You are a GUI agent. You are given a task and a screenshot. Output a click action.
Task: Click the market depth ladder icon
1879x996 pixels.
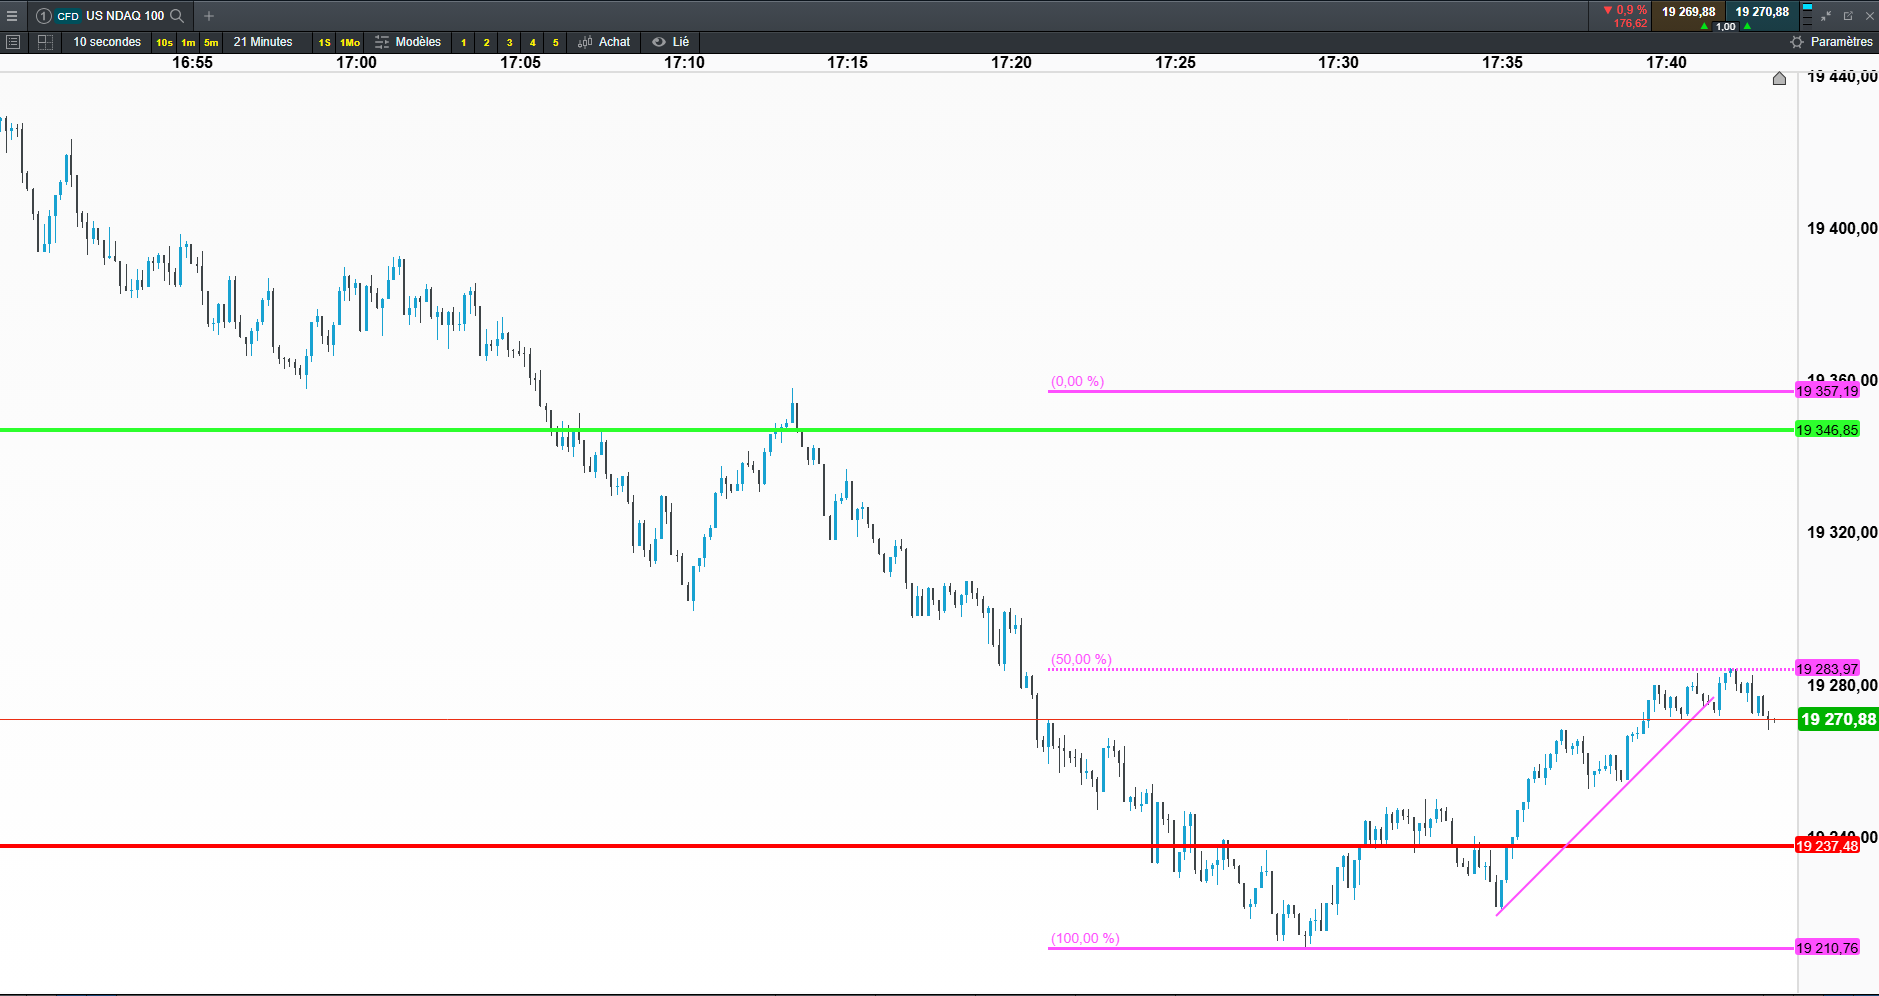pyautogui.click(x=1807, y=16)
